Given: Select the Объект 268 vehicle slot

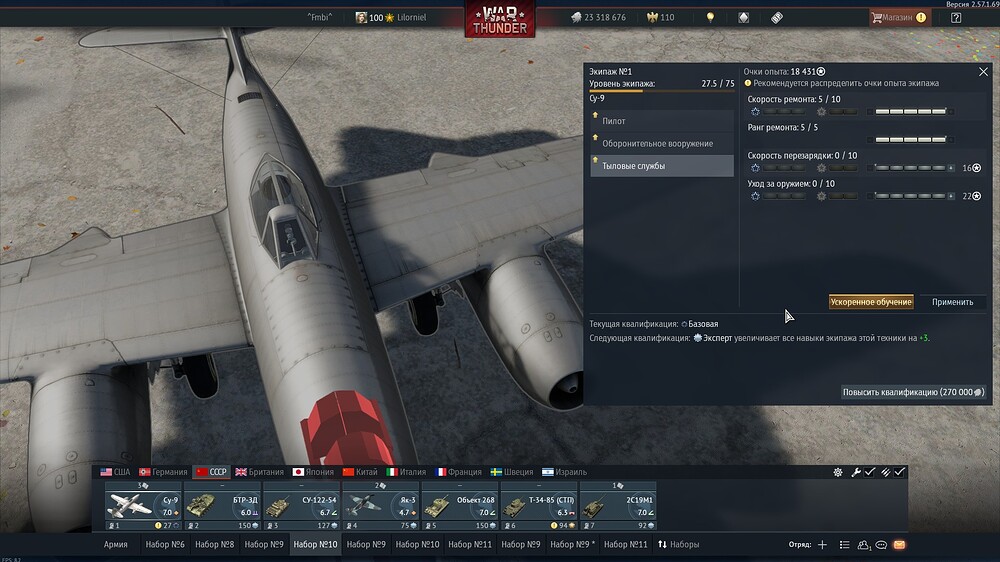Looking at the screenshot, I should (460, 506).
